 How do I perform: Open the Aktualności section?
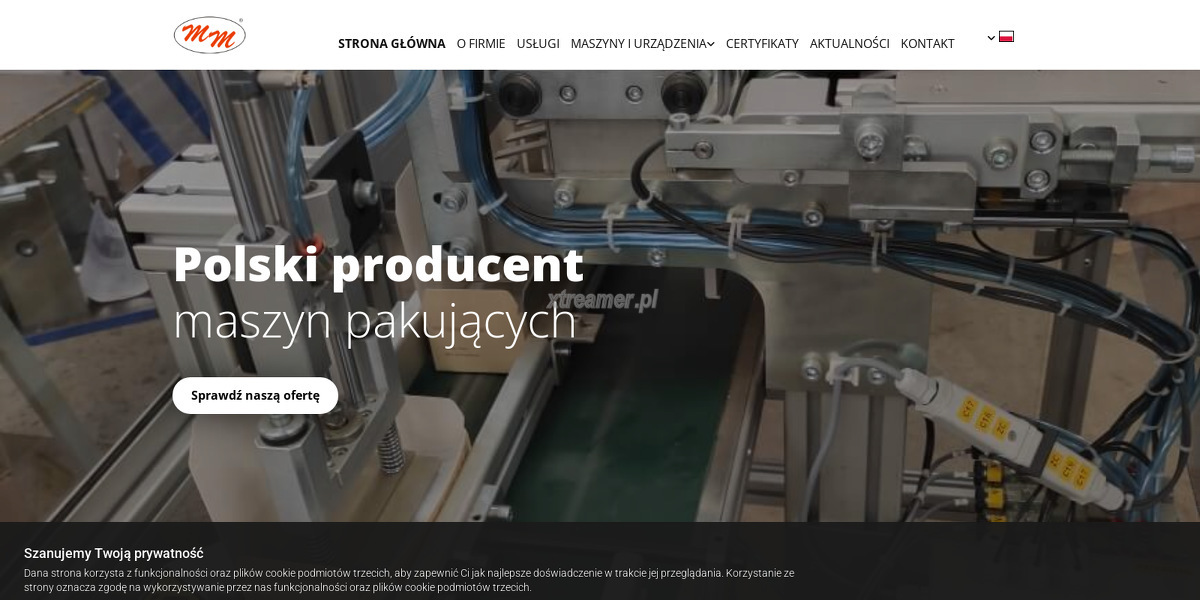(850, 44)
